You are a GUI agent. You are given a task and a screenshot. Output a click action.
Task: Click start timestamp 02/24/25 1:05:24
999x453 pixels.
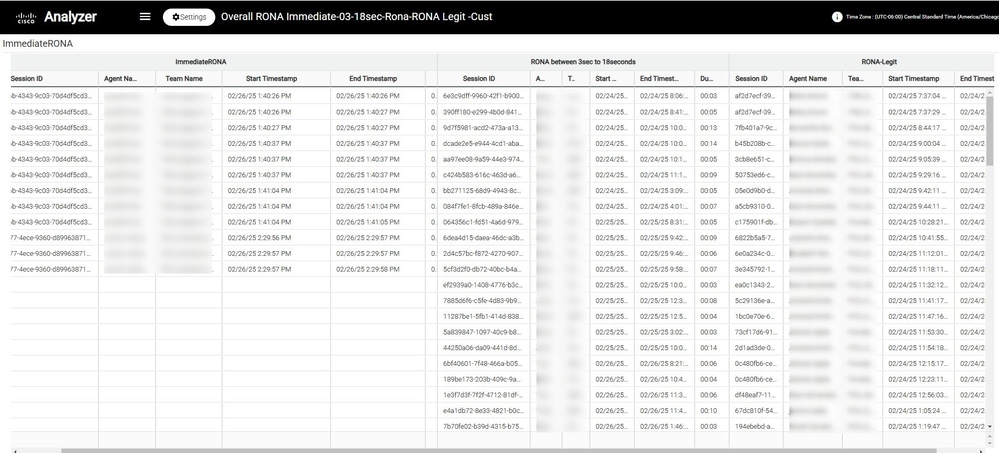[917, 410]
